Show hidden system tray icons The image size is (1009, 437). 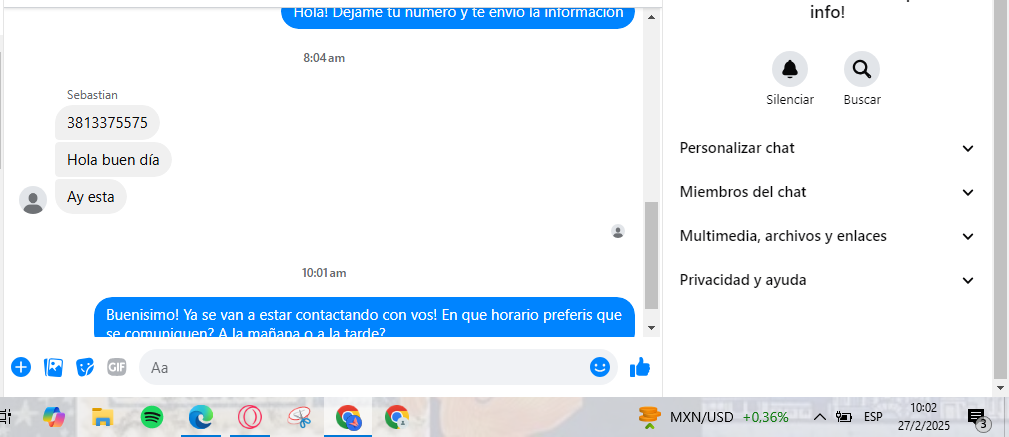point(819,417)
